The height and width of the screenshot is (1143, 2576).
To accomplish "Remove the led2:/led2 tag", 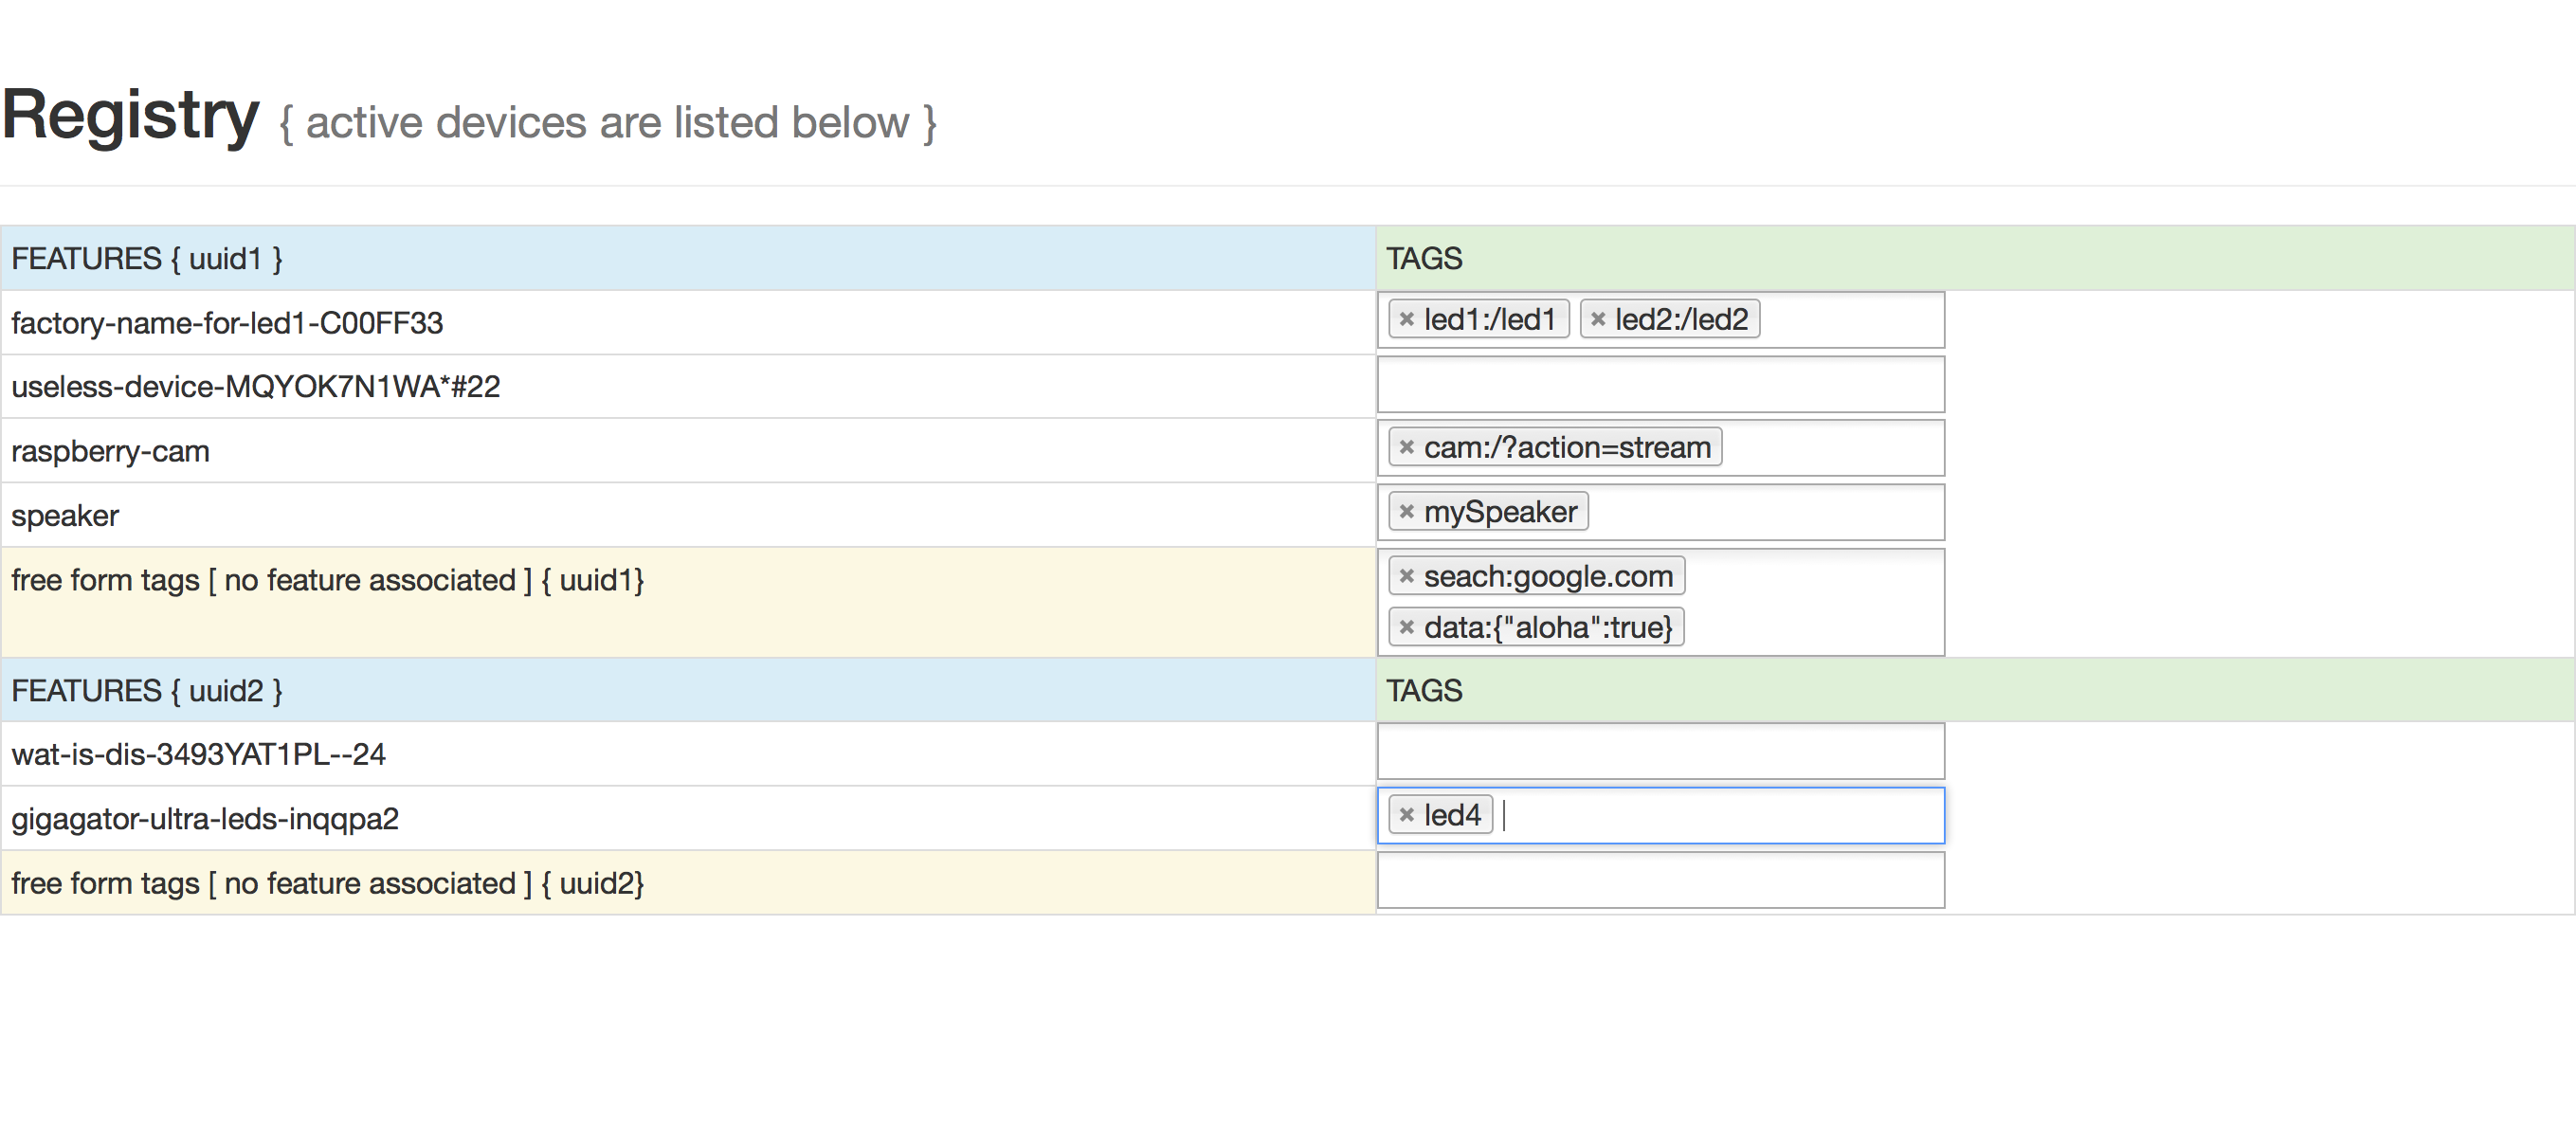I will coord(1597,320).
